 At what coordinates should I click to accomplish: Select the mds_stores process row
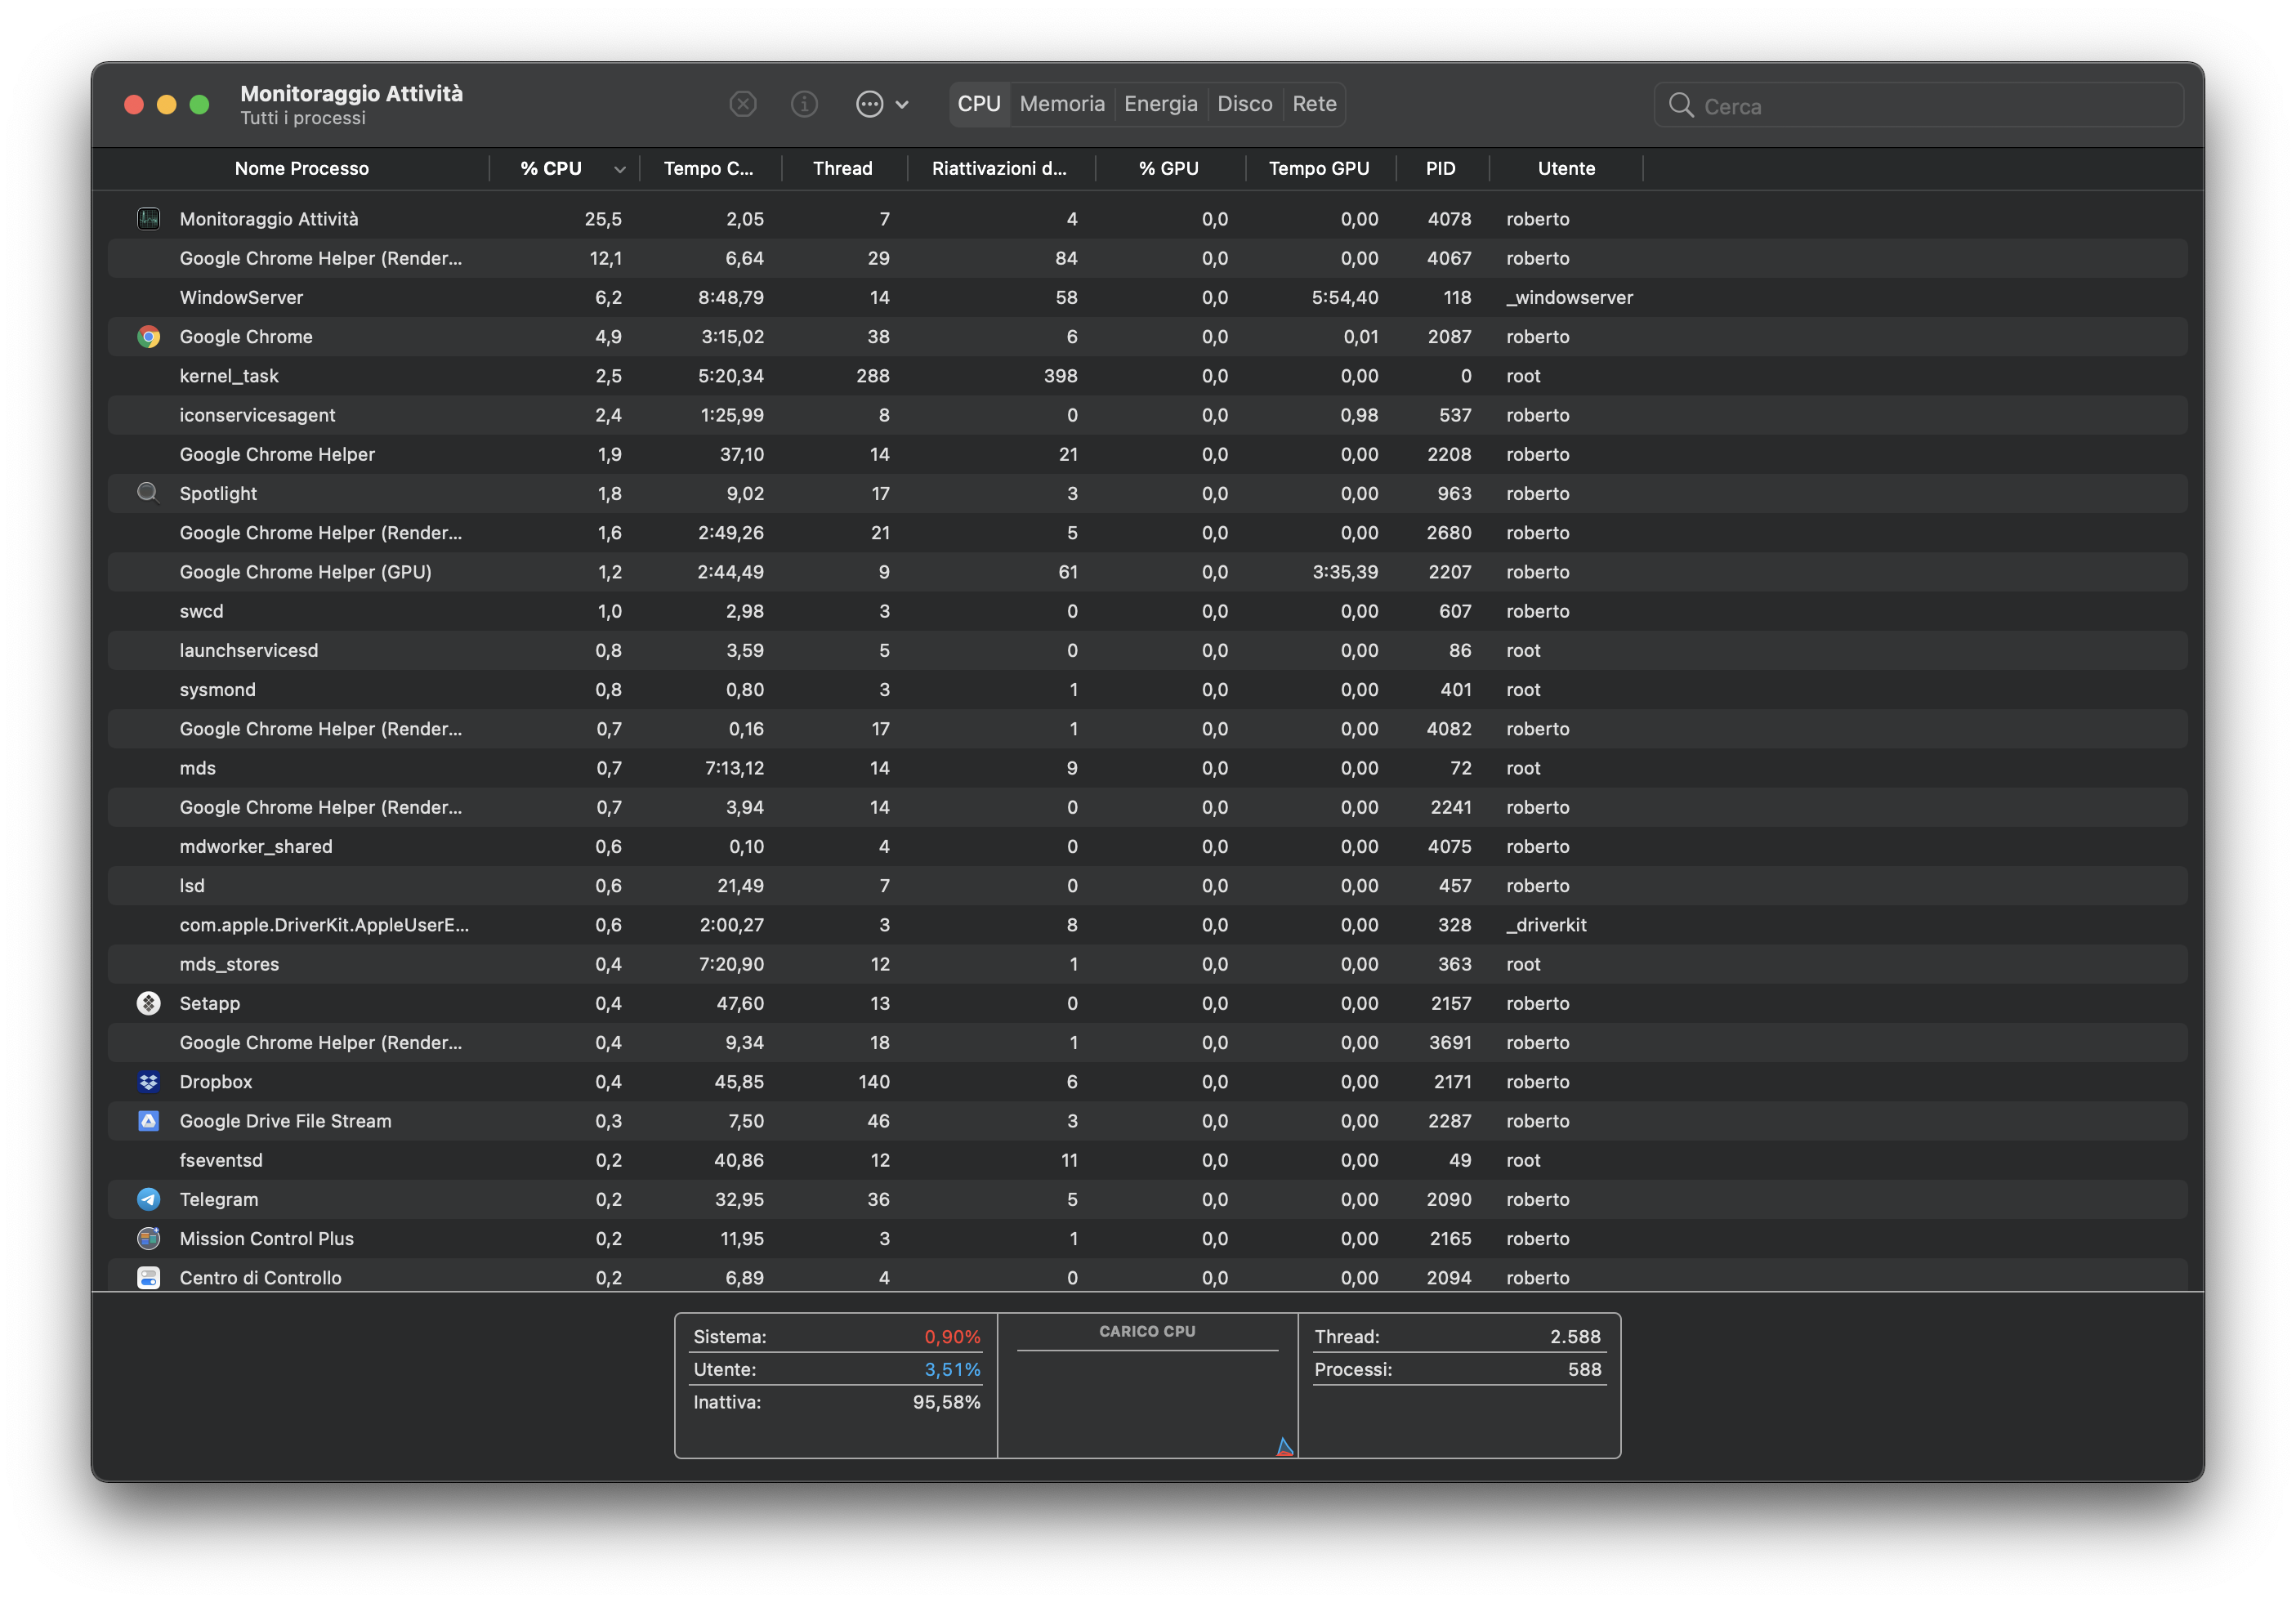[x=1147, y=964]
